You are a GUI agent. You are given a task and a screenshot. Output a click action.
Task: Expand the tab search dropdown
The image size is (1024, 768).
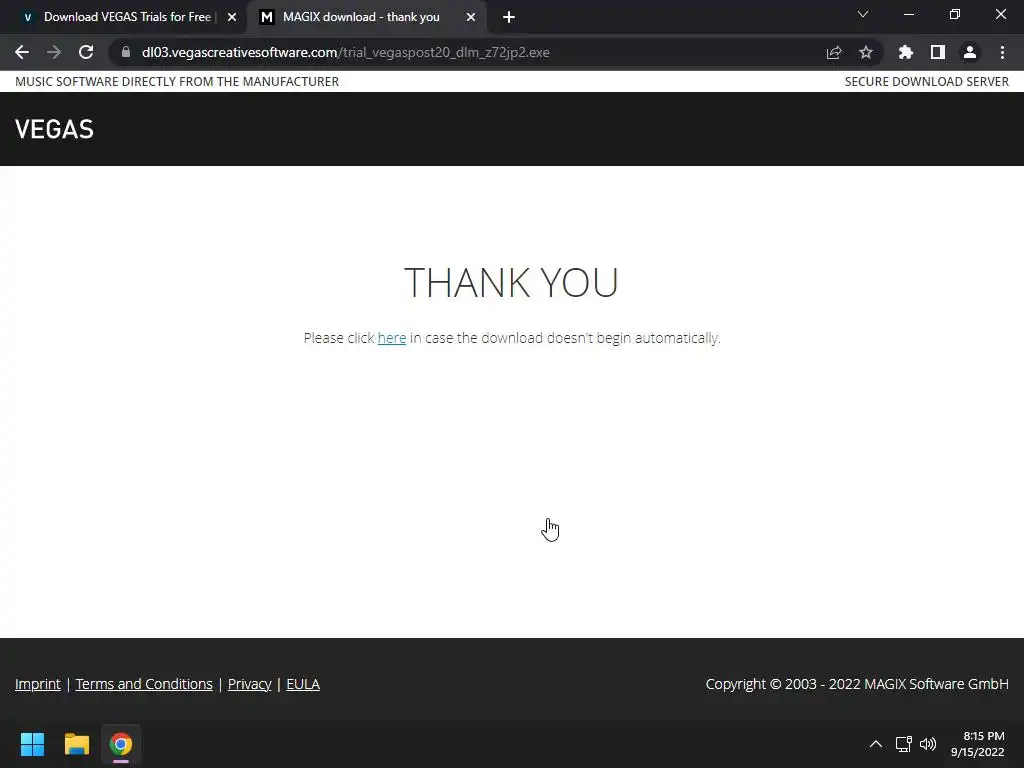(x=863, y=14)
